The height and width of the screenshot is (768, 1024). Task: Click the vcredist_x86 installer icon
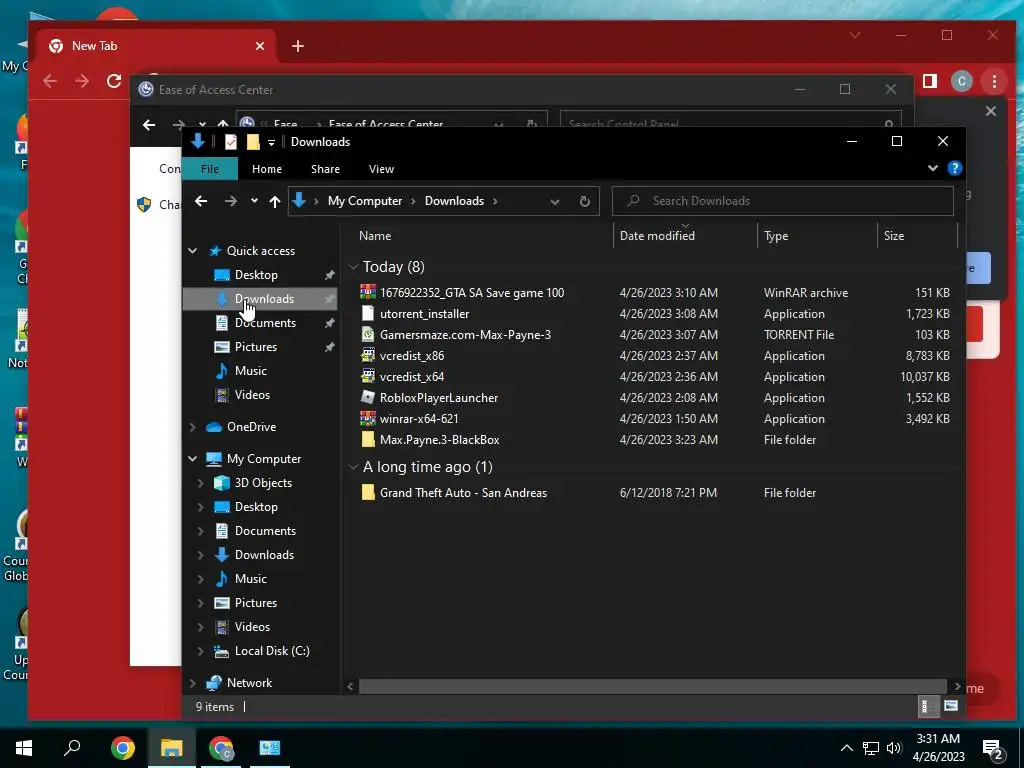(x=368, y=355)
